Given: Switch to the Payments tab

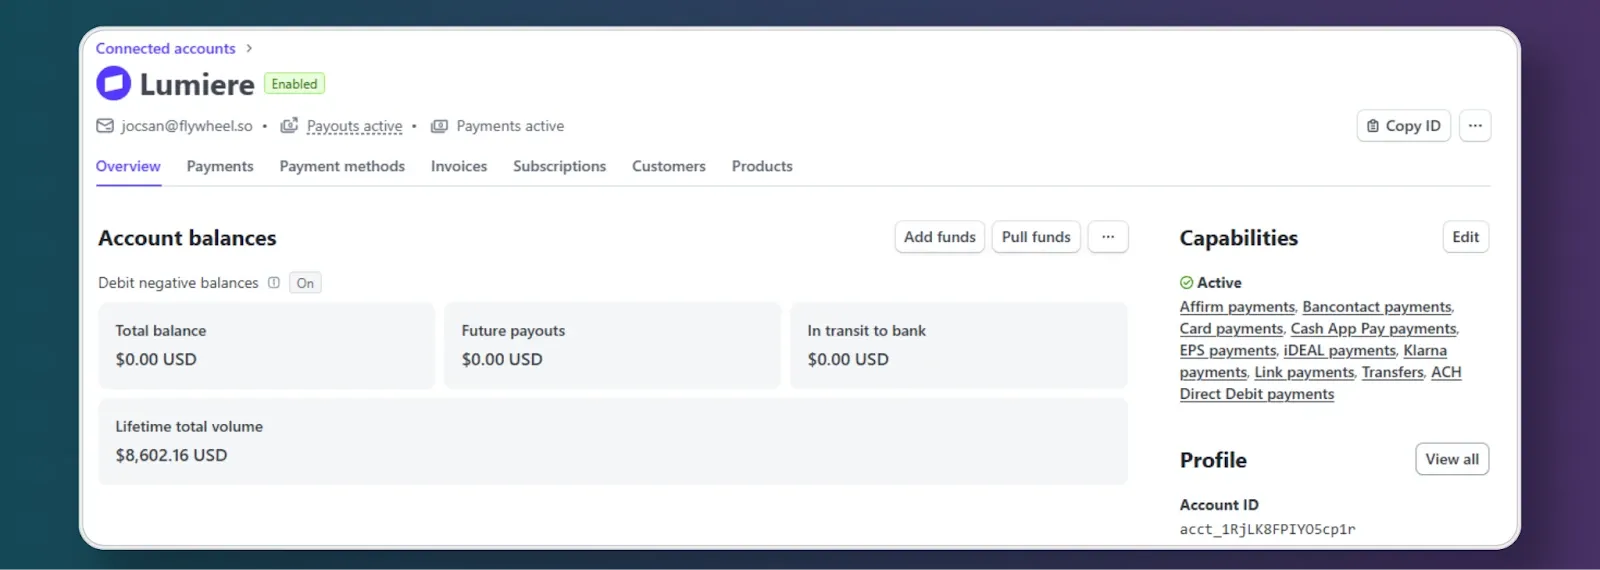Looking at the screenshot, I should [x=220, y=166].
